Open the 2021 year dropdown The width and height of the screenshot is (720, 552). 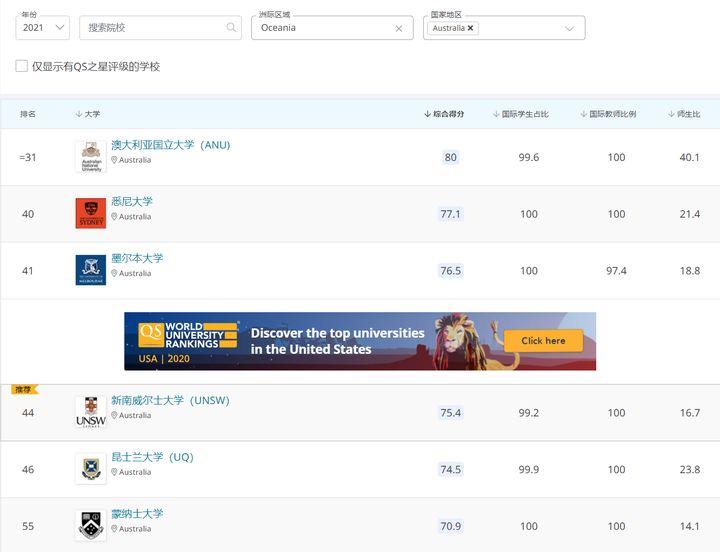42,28
